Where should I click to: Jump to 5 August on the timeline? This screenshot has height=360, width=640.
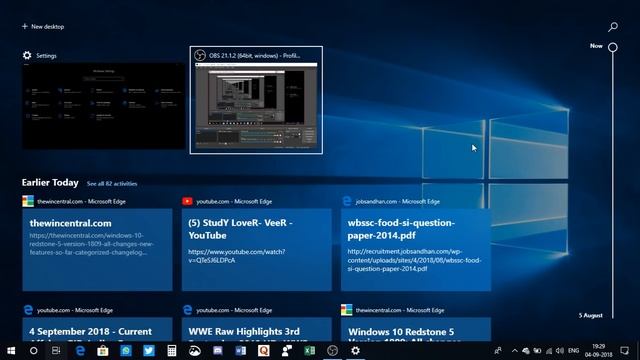pos(591,316)
